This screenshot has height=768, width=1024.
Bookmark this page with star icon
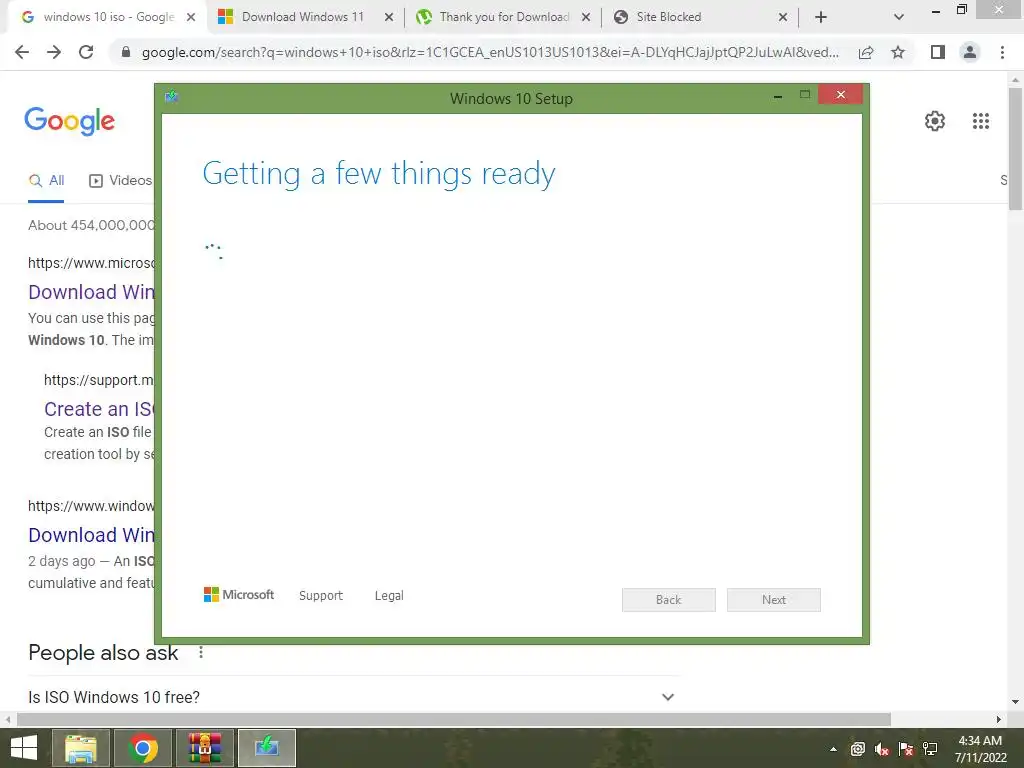pos(898,52)
